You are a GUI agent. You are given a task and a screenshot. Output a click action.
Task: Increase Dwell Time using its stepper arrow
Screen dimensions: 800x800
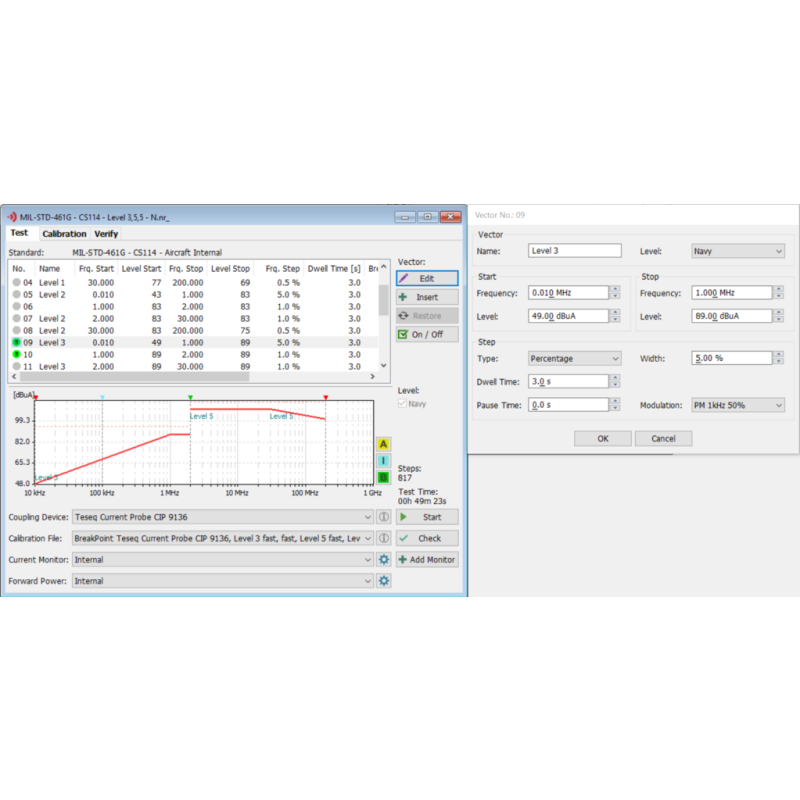(614, 376)
